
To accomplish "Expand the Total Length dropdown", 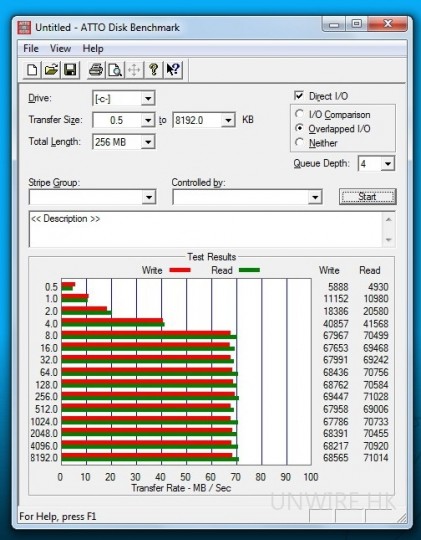I will pyautogui.click(x=148, y=142).
